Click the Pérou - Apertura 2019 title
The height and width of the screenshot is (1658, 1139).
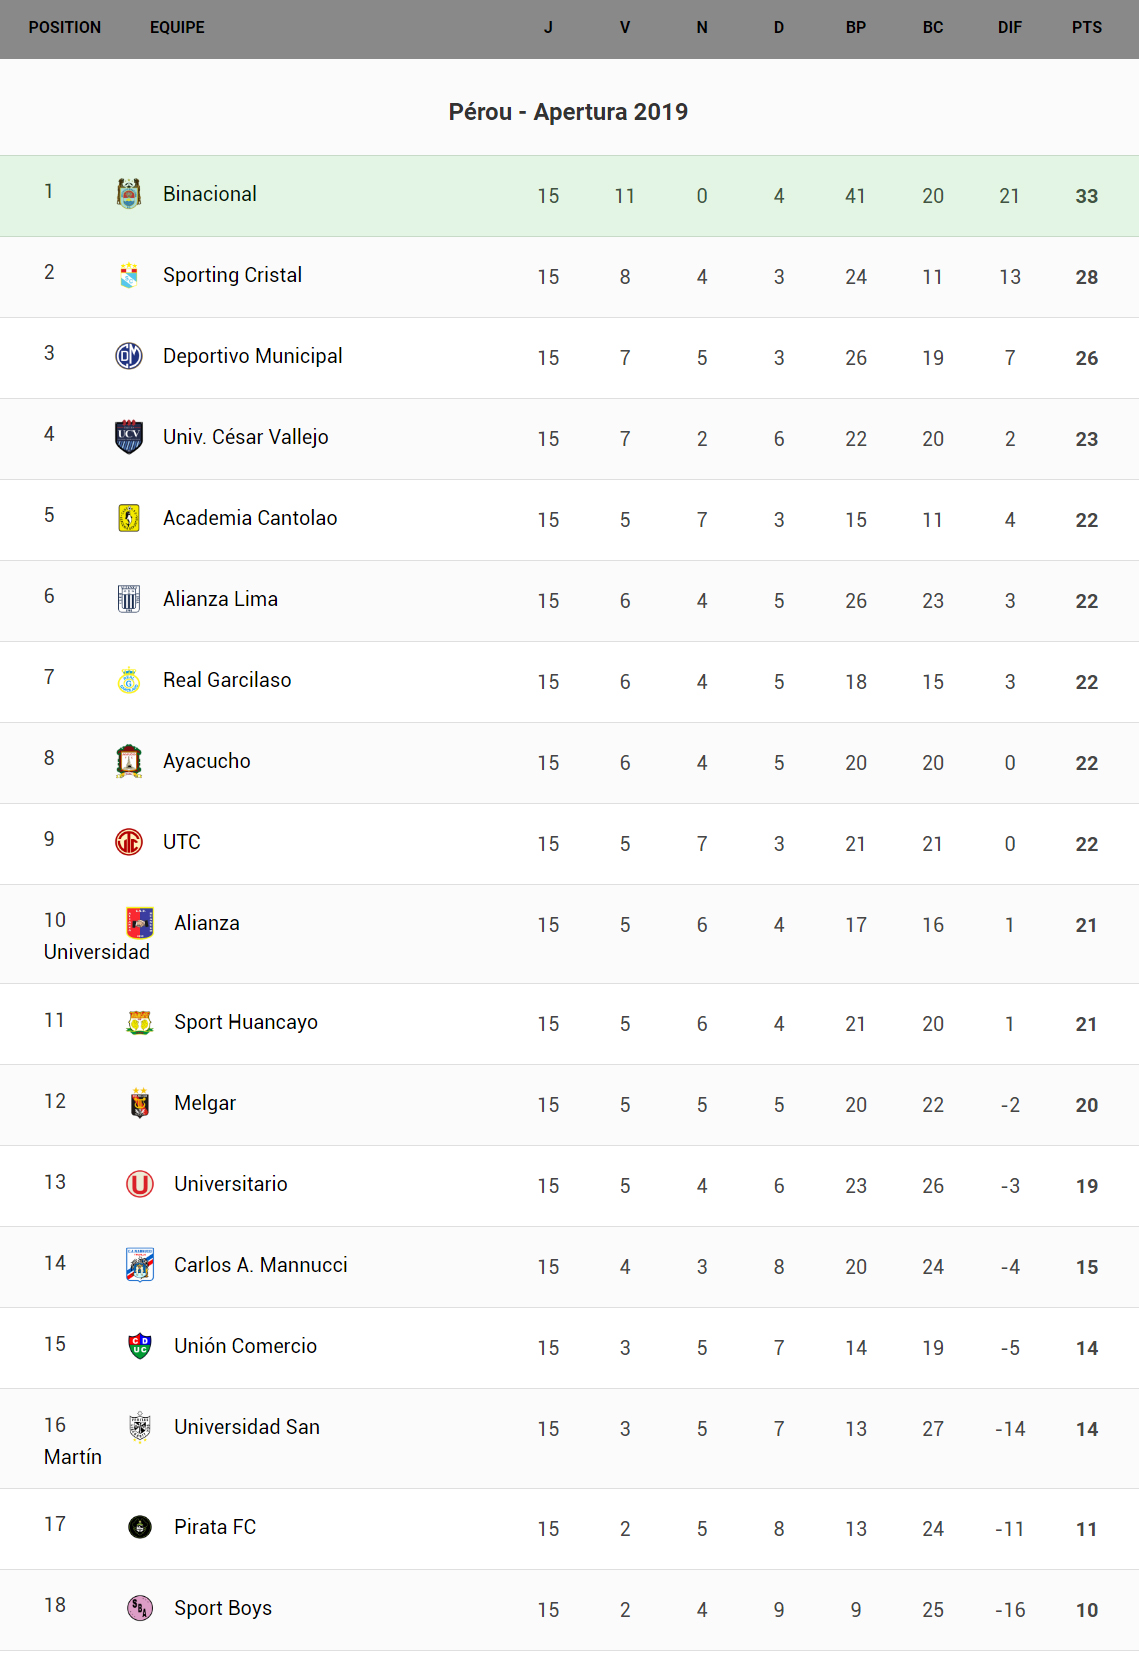pos(568,112)
